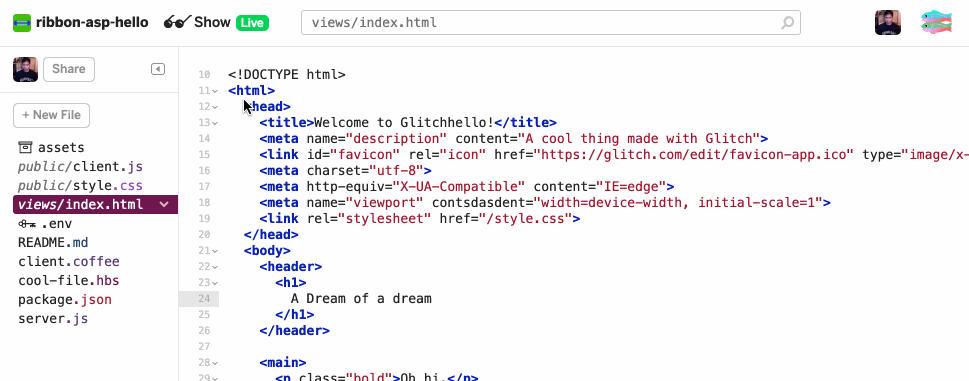This screenshot has height=381, width=969.
Task: Click the Glitch fish logo icon
Action: click(936, 22)
